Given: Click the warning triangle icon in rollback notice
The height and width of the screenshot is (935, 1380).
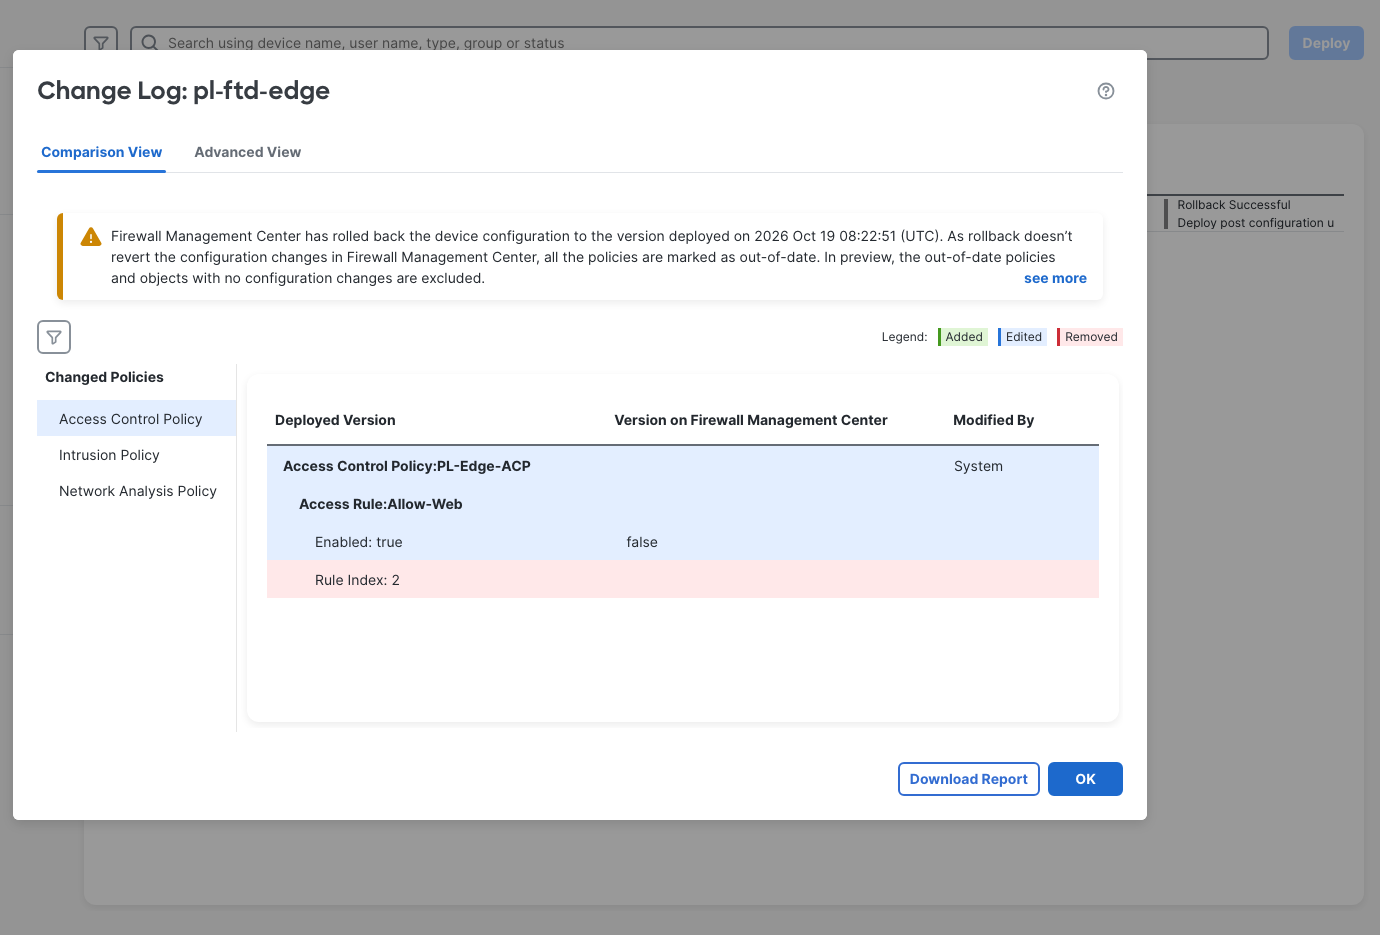Looking at the screenshot, I should tap(91, 237).
